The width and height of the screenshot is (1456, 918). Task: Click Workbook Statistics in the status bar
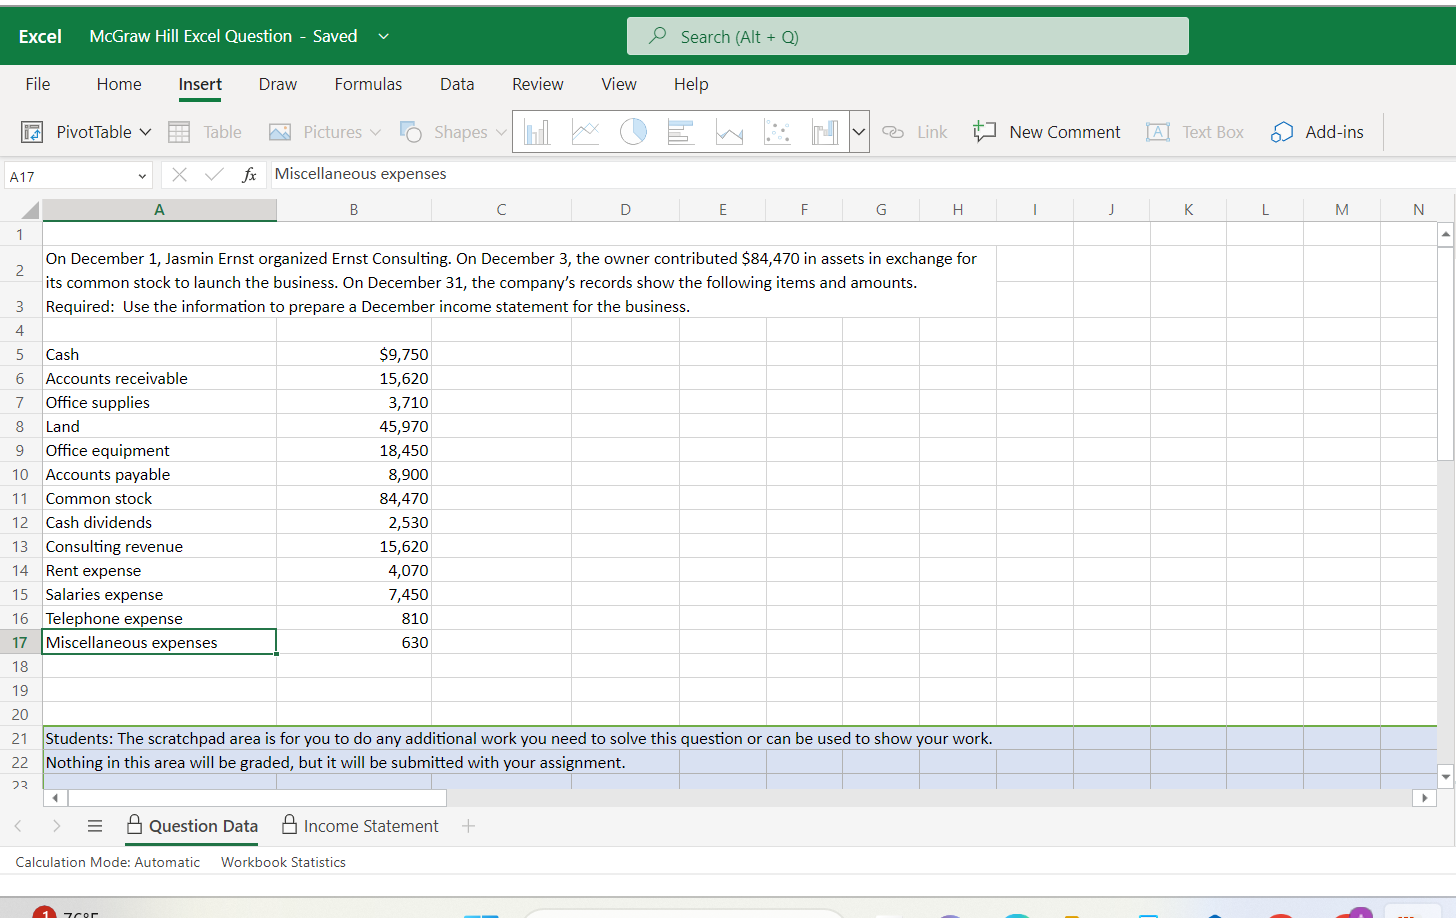[x=283, y=862]
